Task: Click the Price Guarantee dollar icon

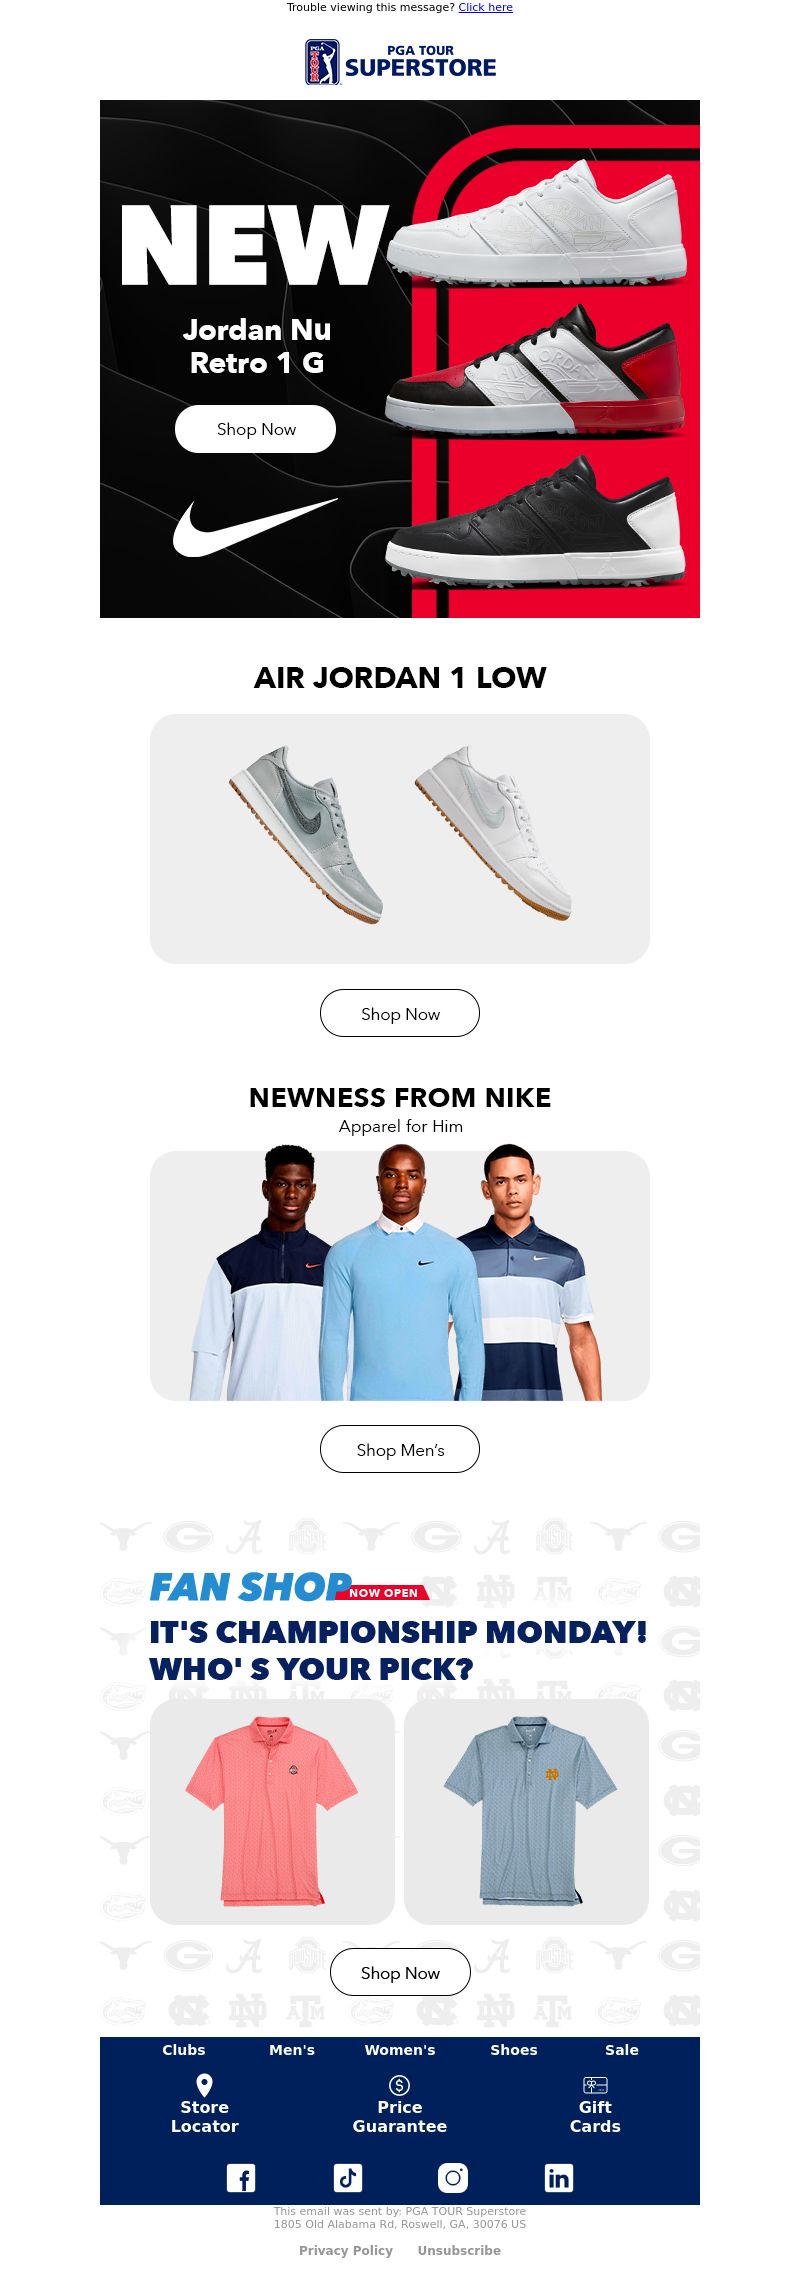Action: [x=400, y=2085]
